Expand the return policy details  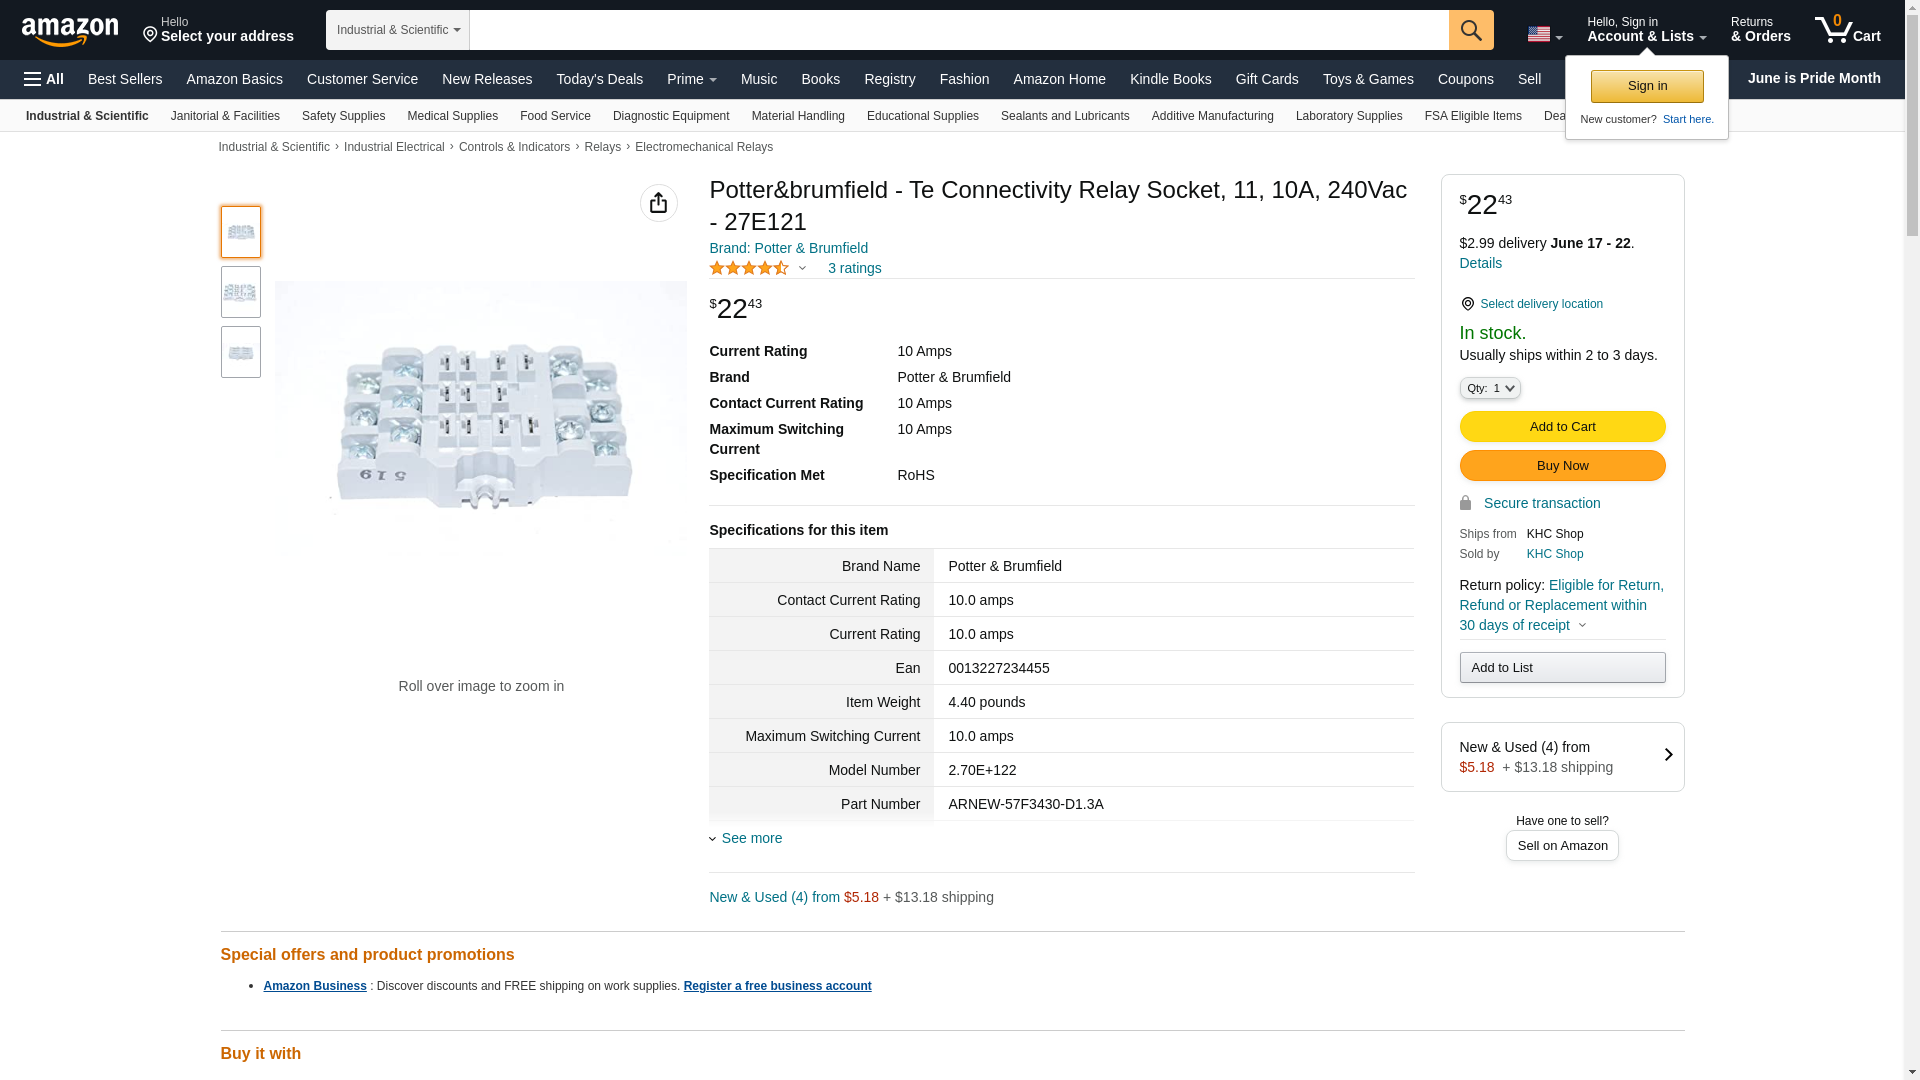point(1581,625)
